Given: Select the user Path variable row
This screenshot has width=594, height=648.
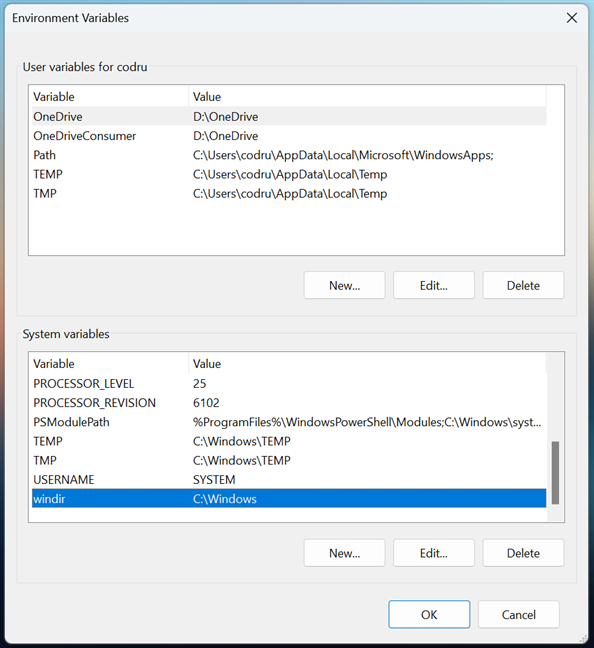Looking at the screenshot, I should (x=289, y=155).
